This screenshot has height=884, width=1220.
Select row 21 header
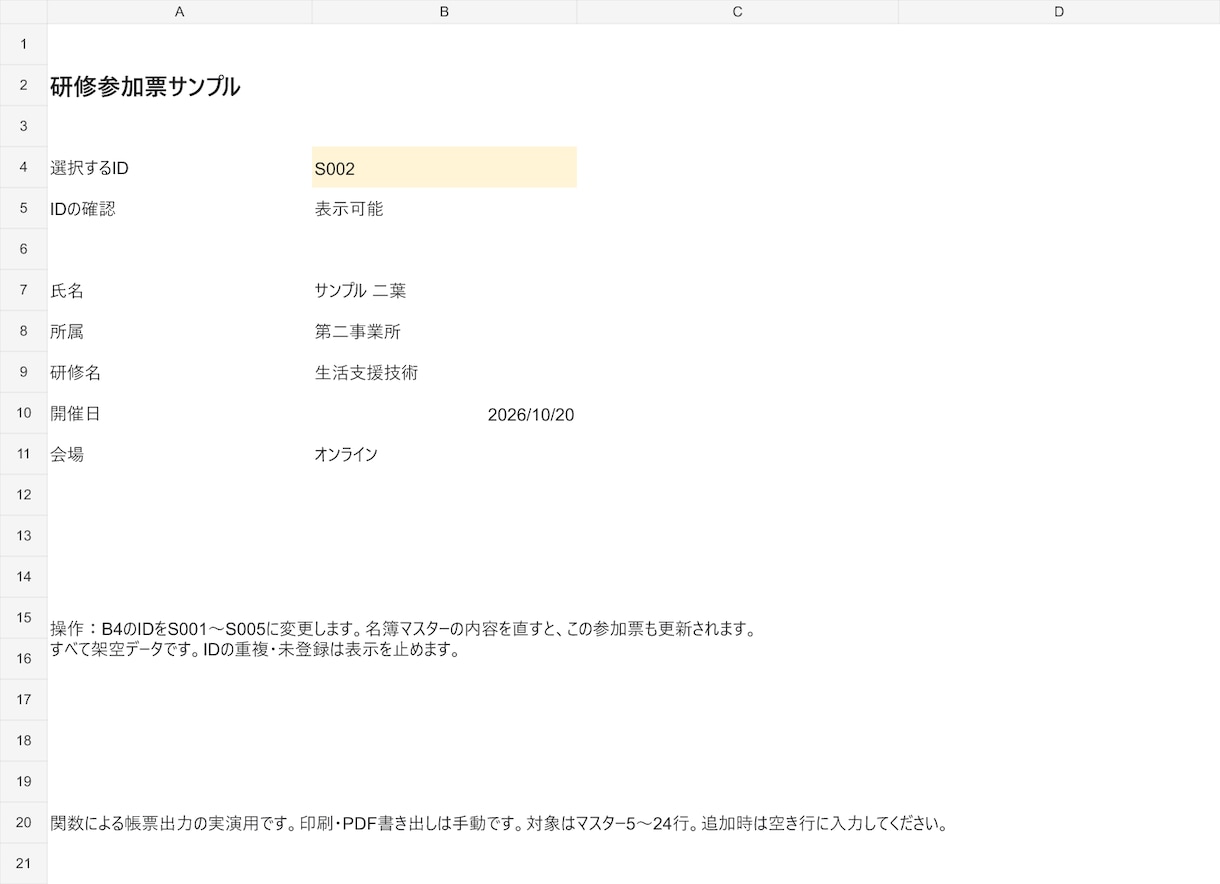[23, 863]
